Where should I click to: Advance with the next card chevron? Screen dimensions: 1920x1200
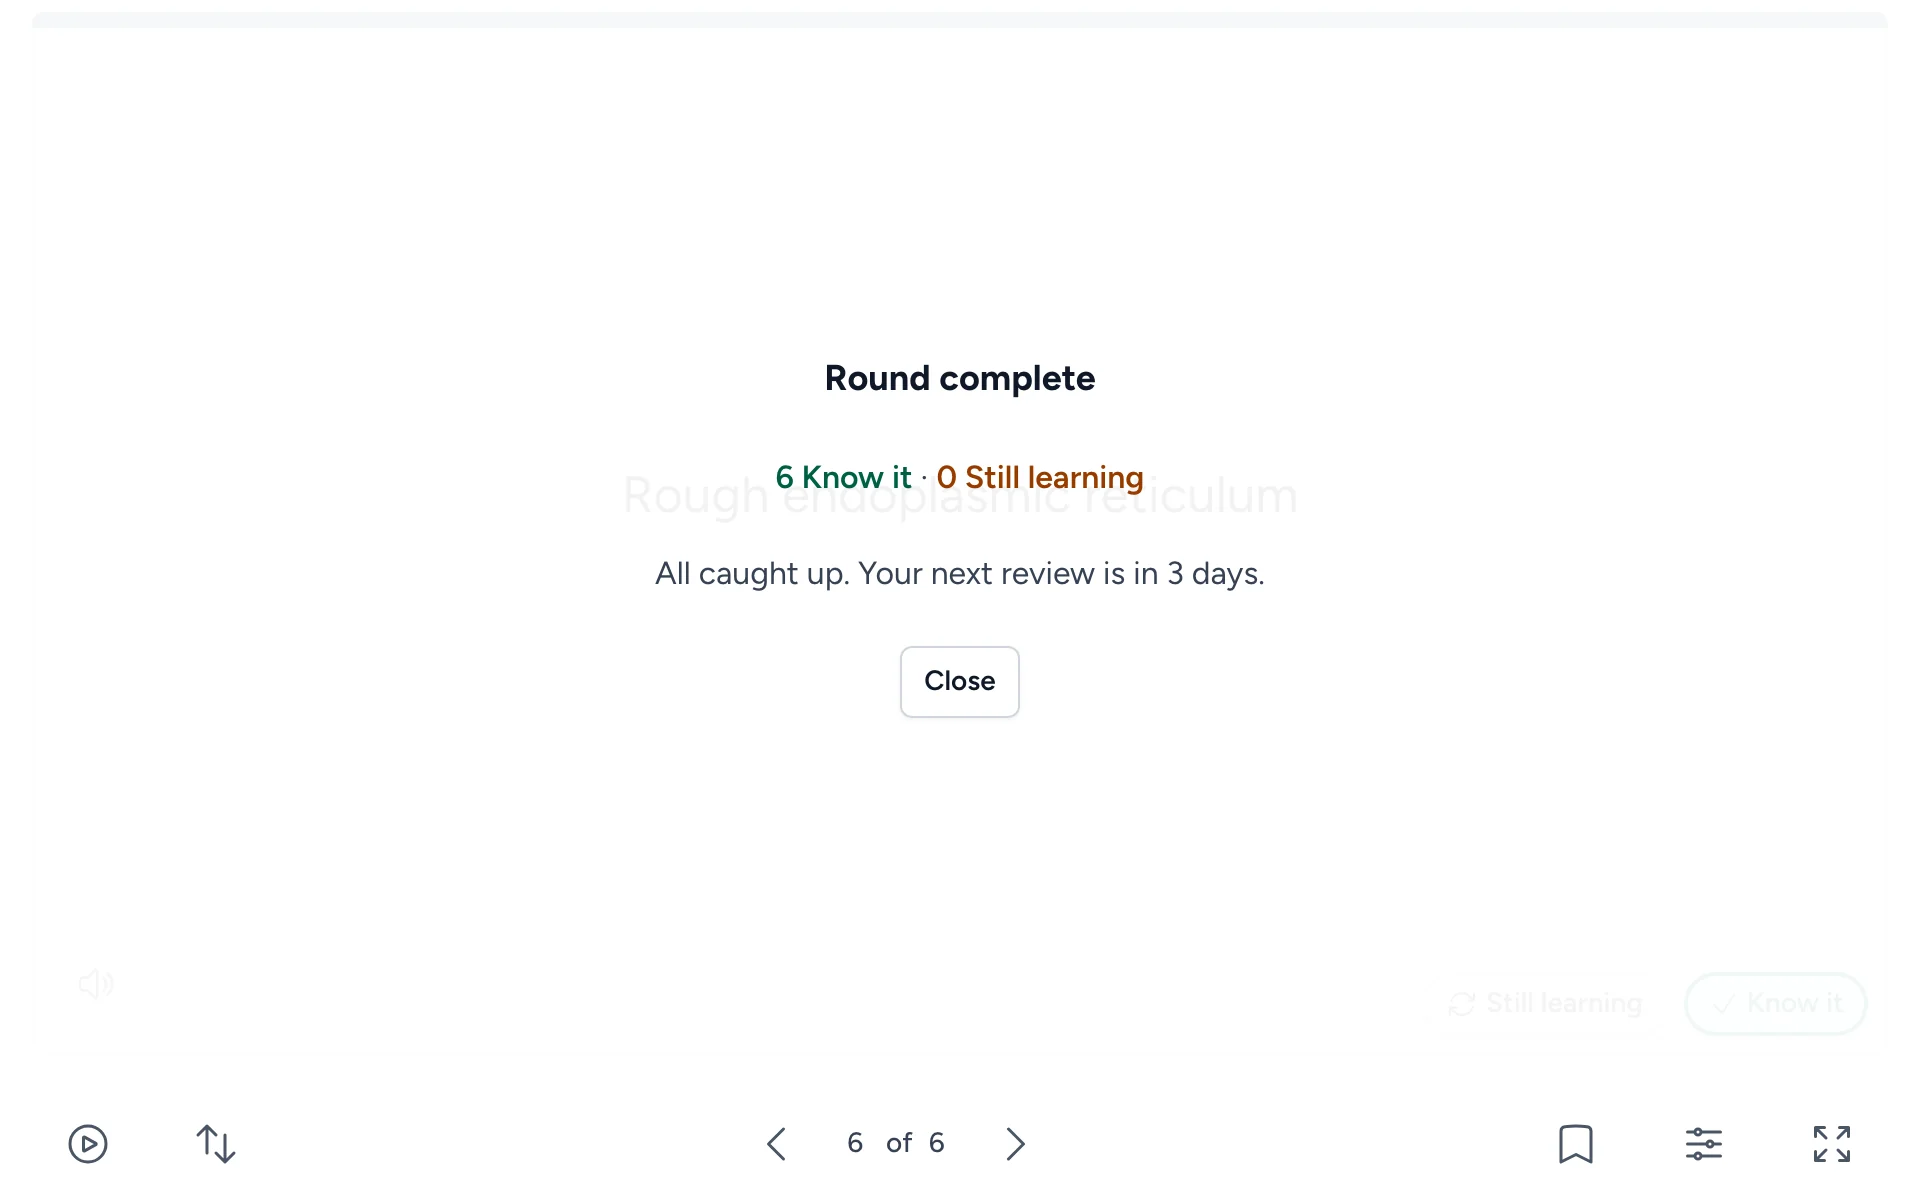pyautogui.click(x=1015, y=1143)
